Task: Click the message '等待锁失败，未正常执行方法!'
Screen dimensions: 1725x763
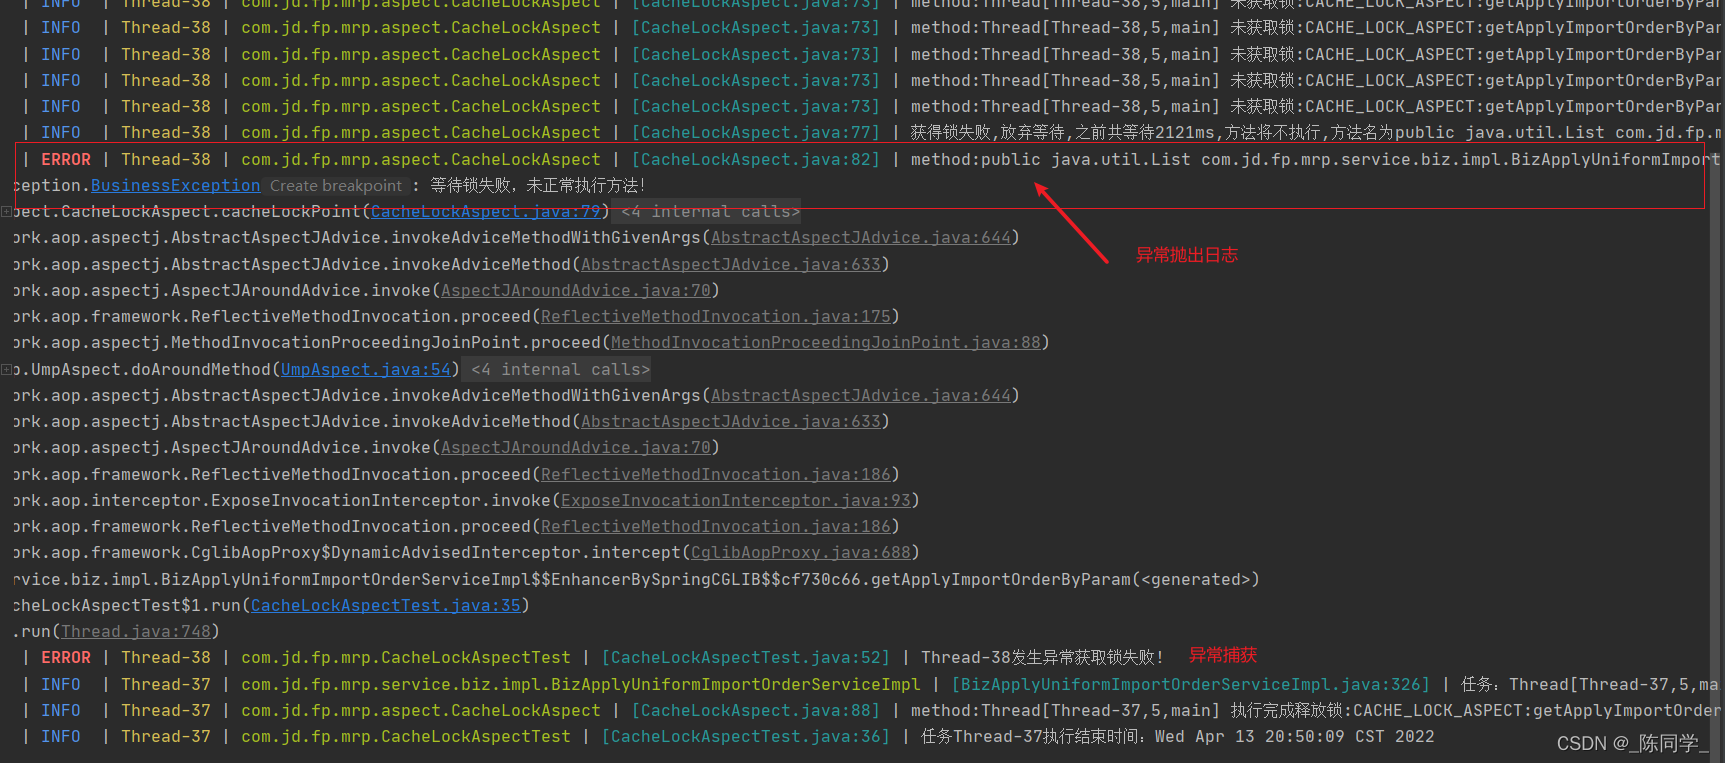Action: pyautogui.click(x=538, y=186)
